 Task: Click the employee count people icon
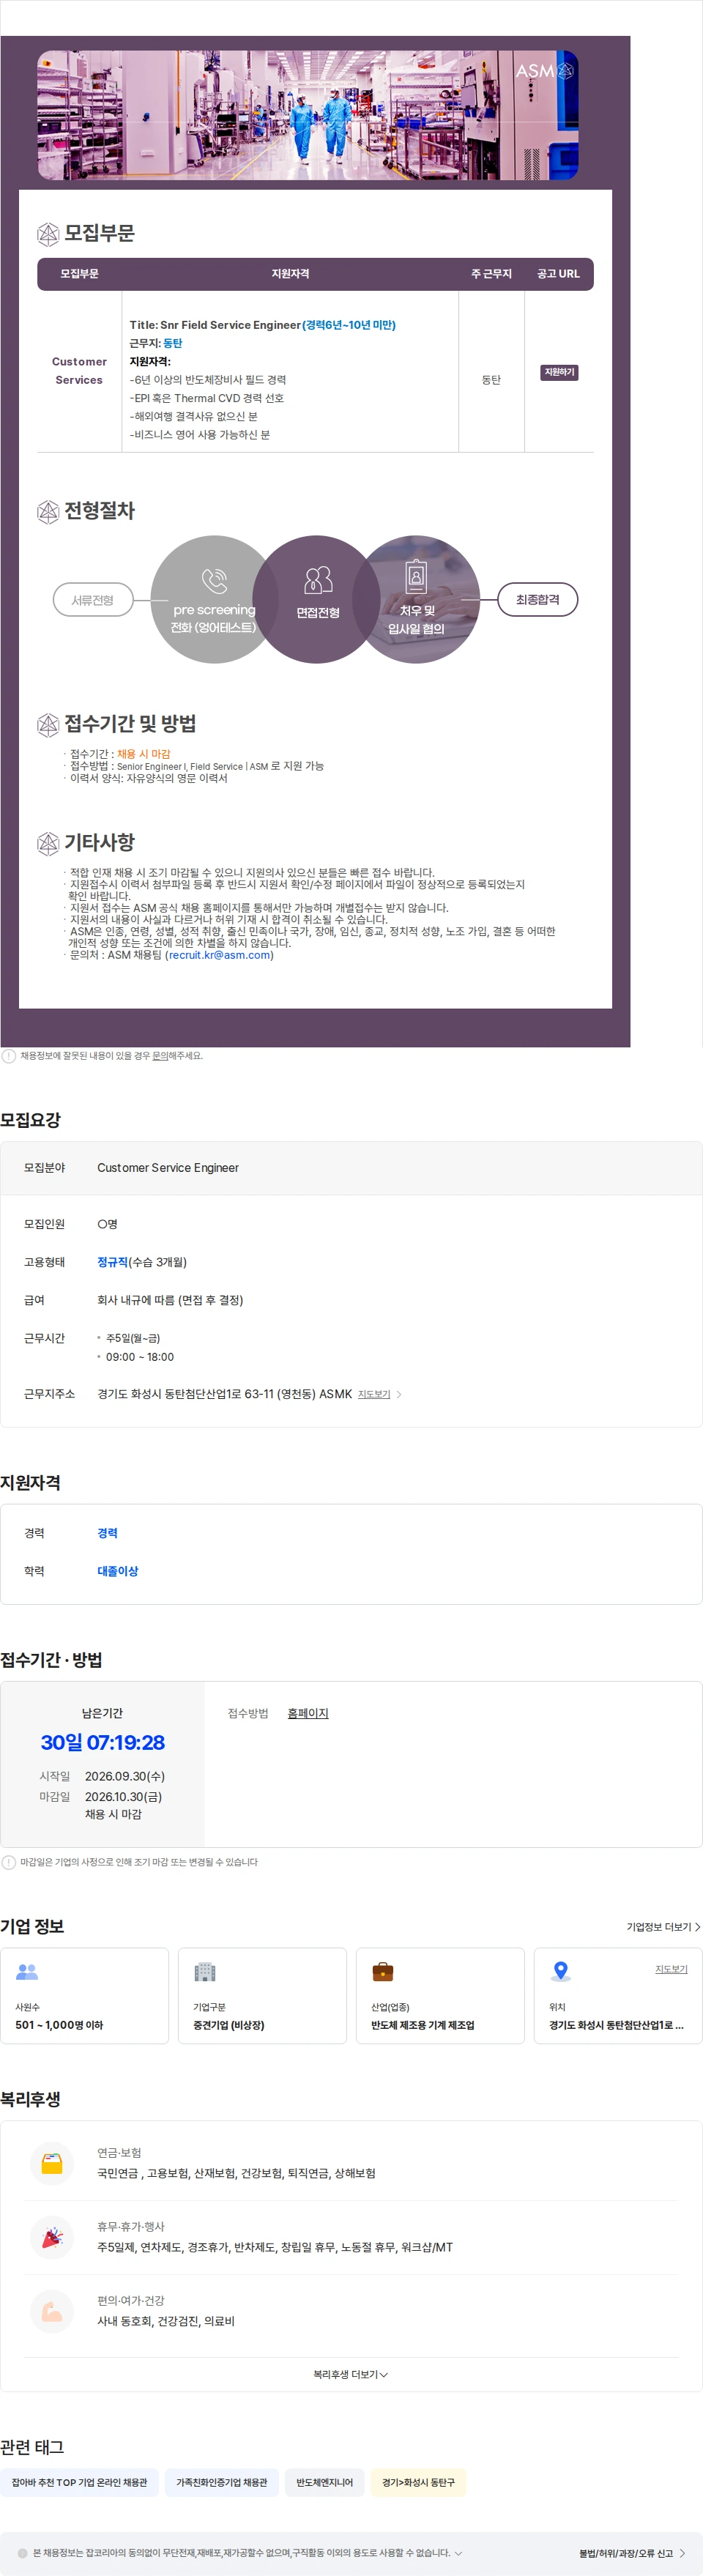27,1971
